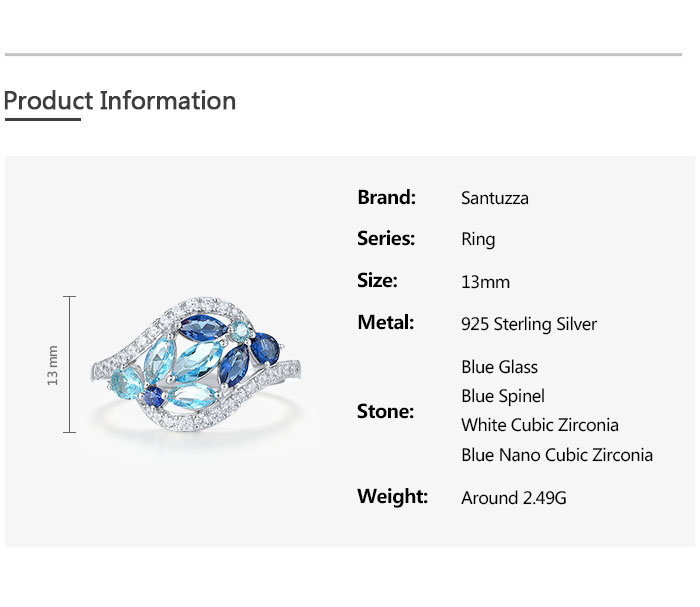Click the 13 mm dimension label

[x=53, y=365]
